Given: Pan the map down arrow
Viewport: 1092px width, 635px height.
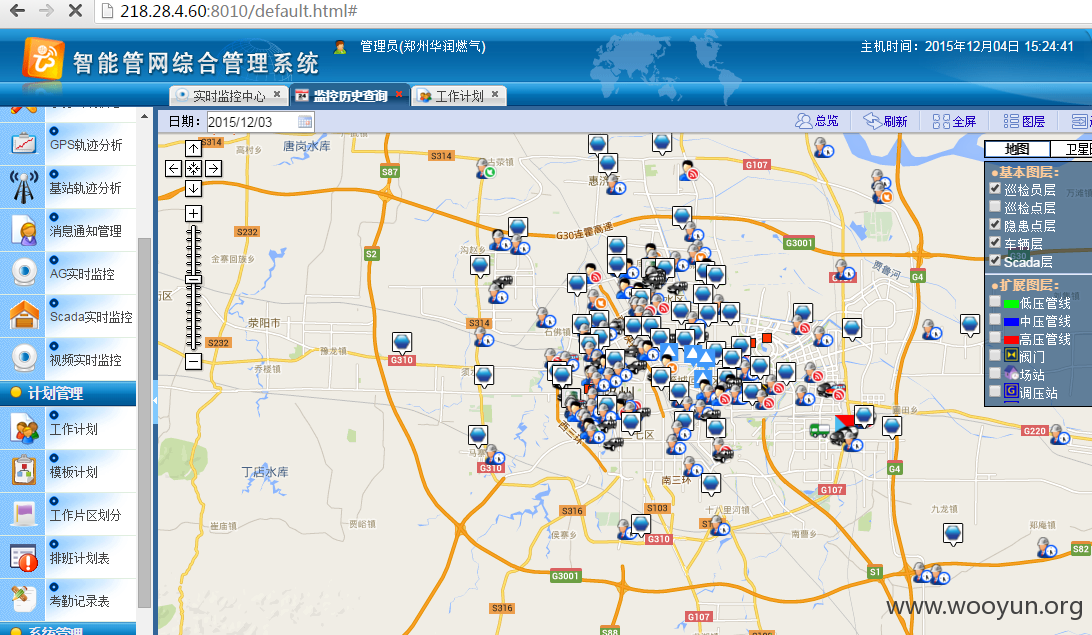Looking at the screenshot, I should coord(194,189).
